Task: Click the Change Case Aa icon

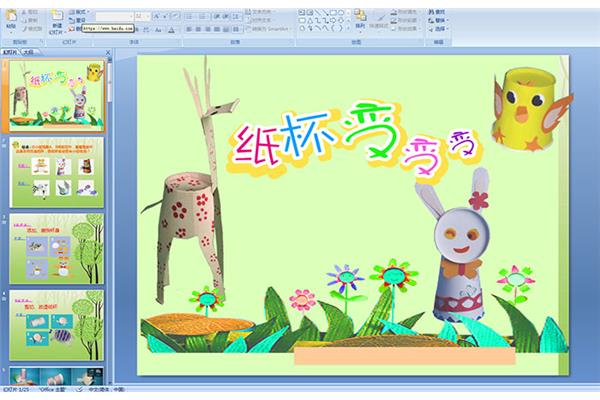Action: 158,30
